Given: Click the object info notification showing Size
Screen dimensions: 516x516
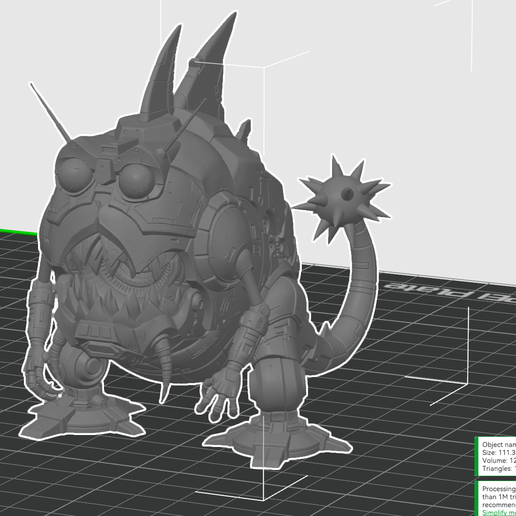Looking at the screenshot, I should (495, 456).
